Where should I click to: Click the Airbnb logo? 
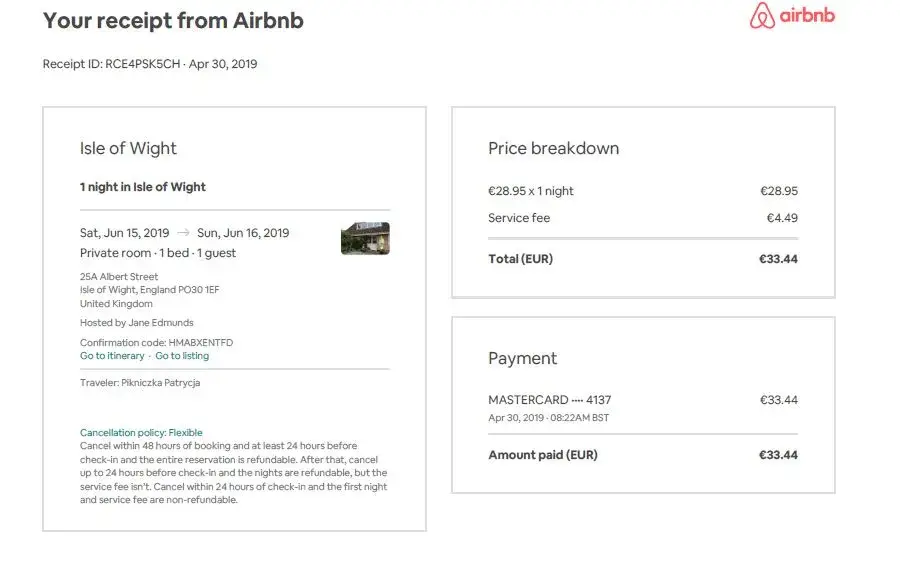click(x=791, y=17)
